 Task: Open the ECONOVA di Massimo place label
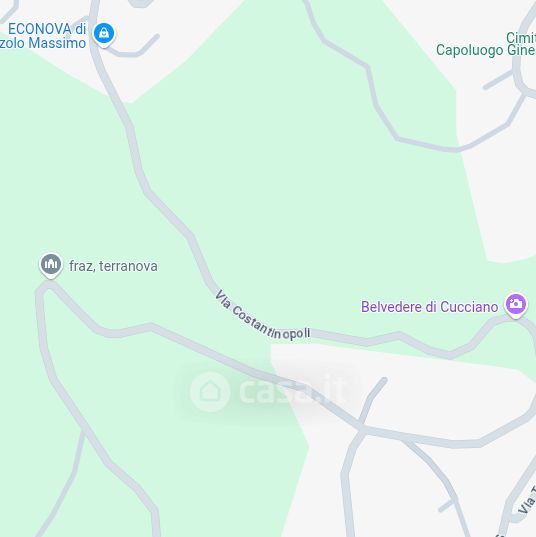point(43,36)
